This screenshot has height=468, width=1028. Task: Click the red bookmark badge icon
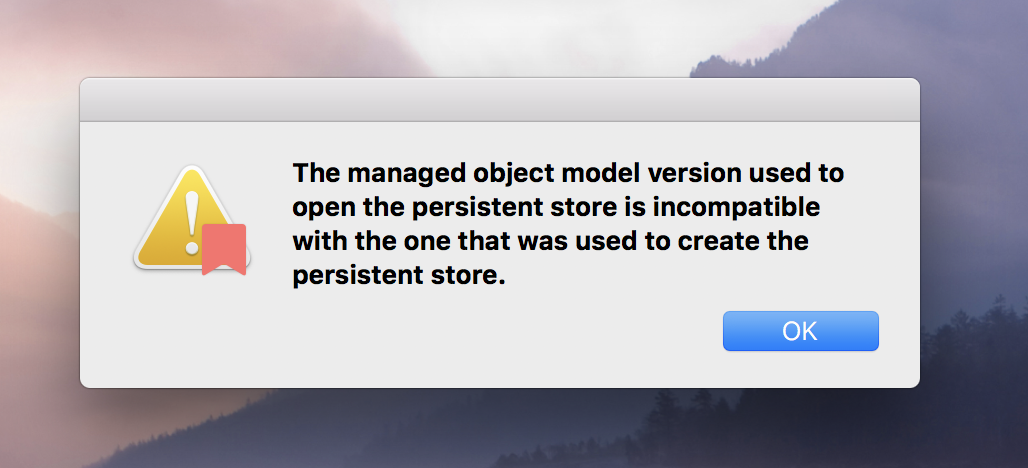224,249
